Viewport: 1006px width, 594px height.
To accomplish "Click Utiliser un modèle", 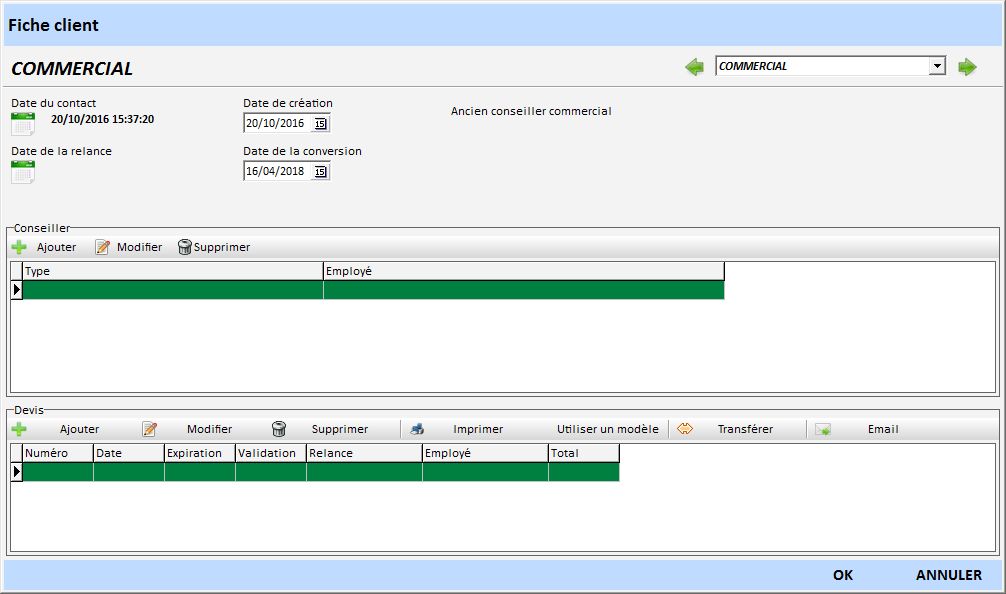I will pos(607,429).
